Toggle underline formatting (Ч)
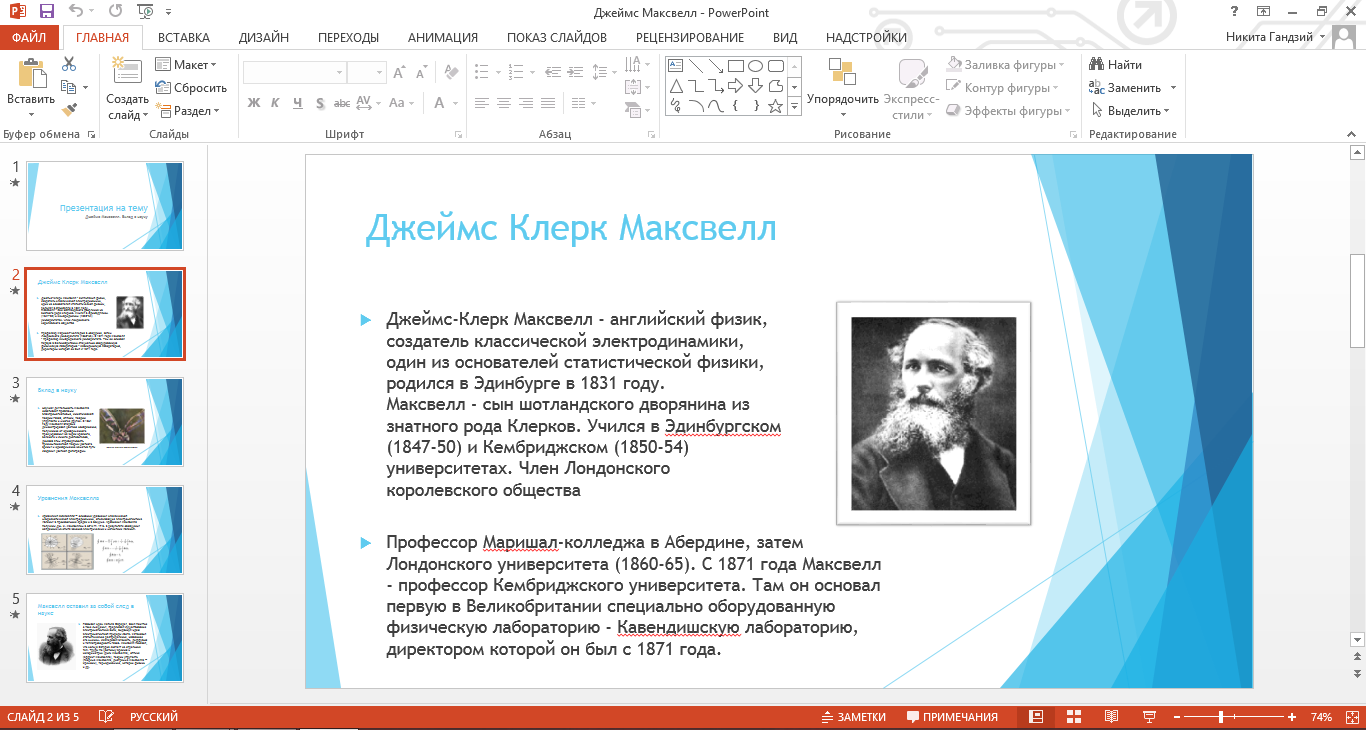1366x730 pixels. point(298,102)
